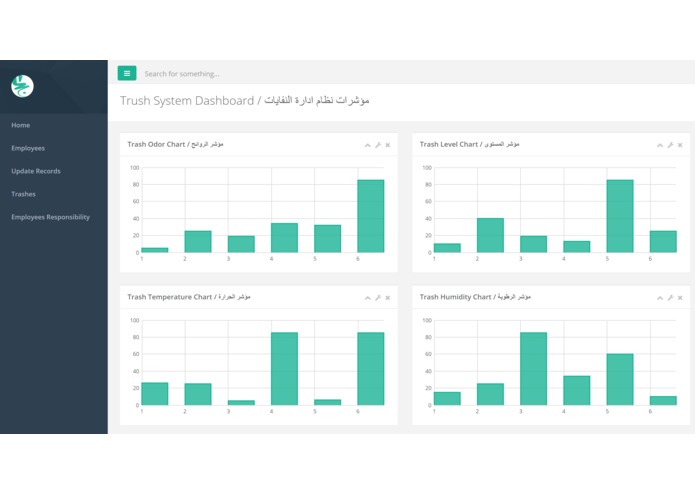695x494 pixels.
Task: Click the Trash Level Chart title
Action: pos(469,144)
